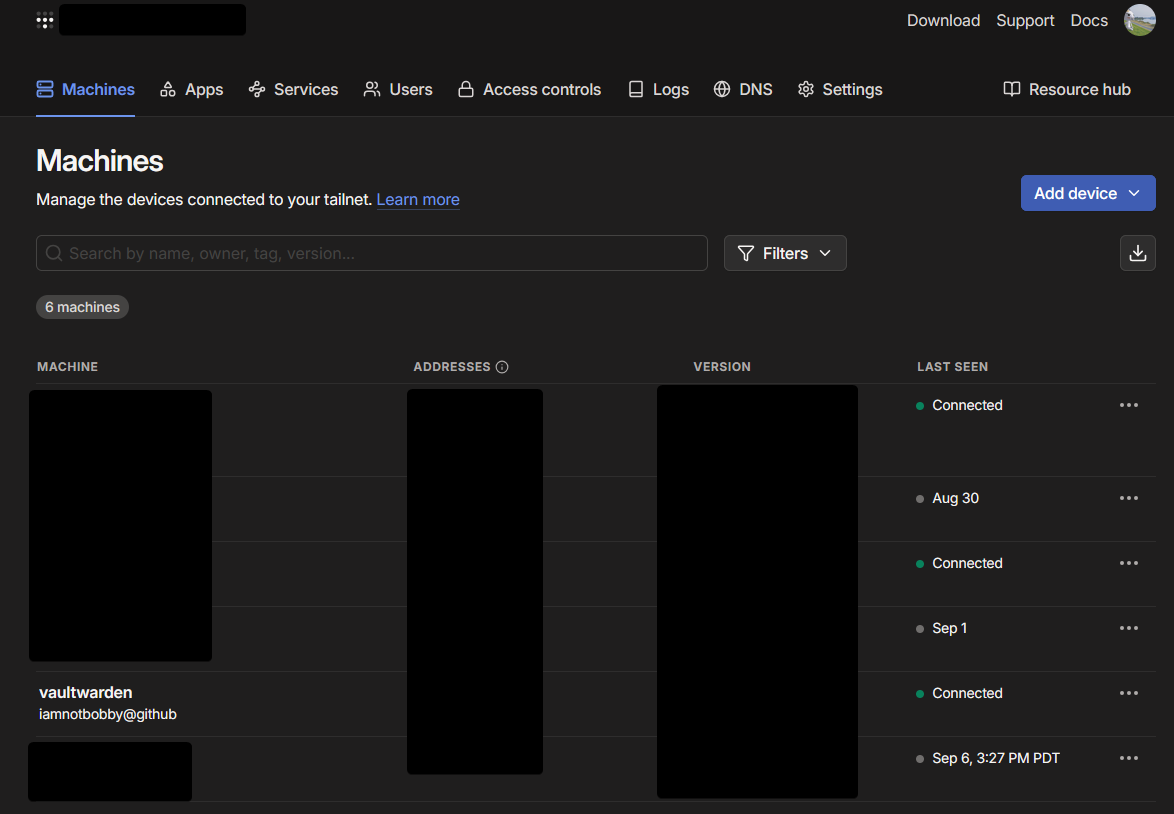Open the Resource hub
The height and width of the screenshot is (814, 1174).
(x=1067, y=89)
